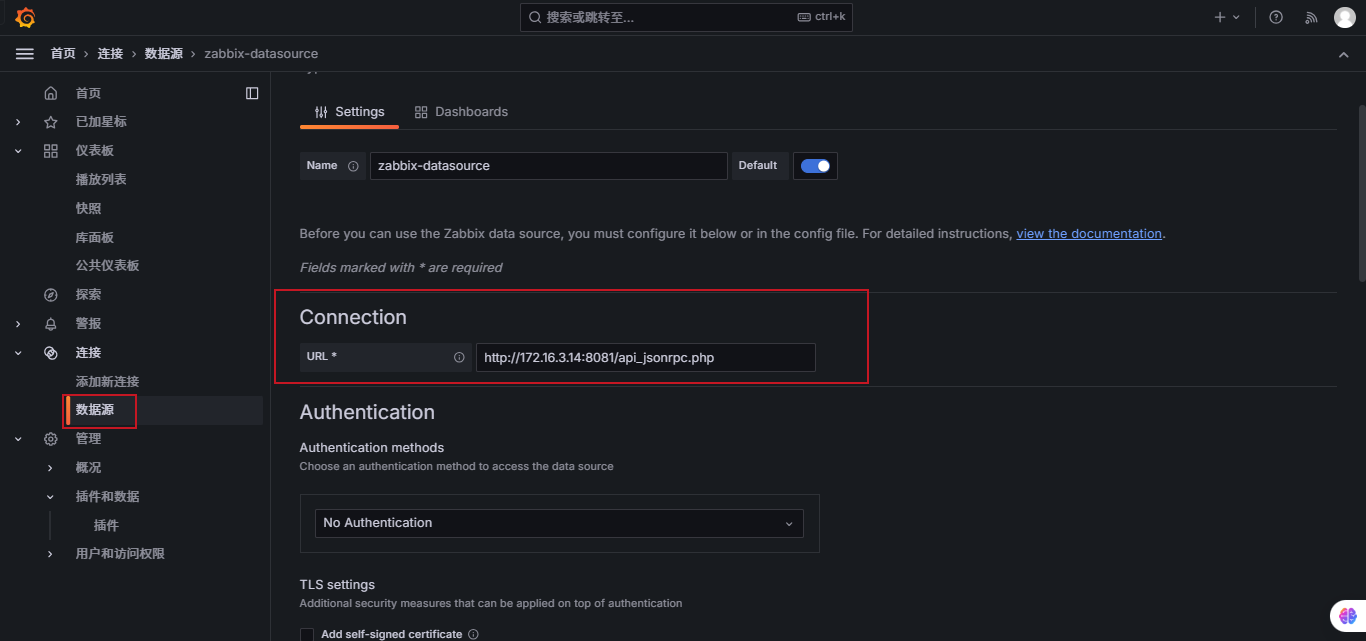The width and height of the screenshot is (1366, 641).
Task: Switch to the Settings tab
Action: [349, 112]
